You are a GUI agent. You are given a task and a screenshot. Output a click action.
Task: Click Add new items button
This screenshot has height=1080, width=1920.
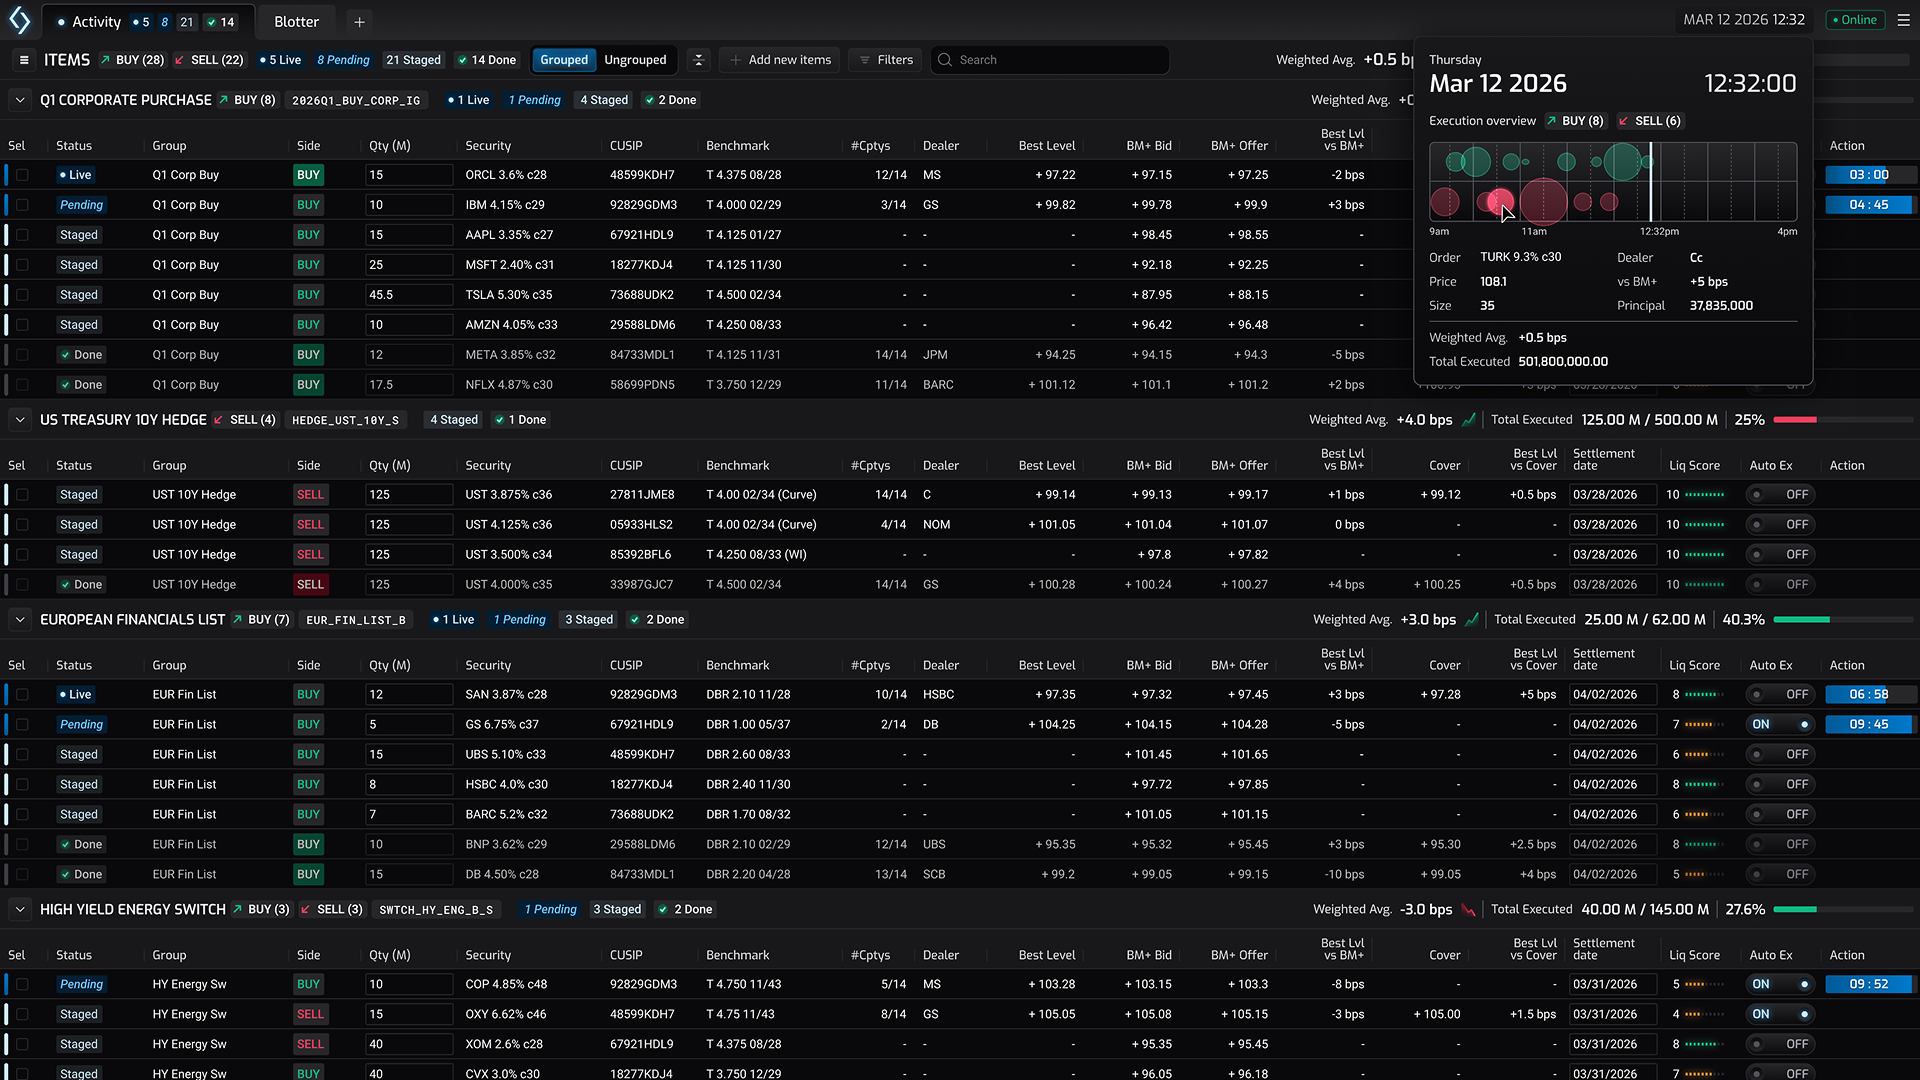[780, 60]
